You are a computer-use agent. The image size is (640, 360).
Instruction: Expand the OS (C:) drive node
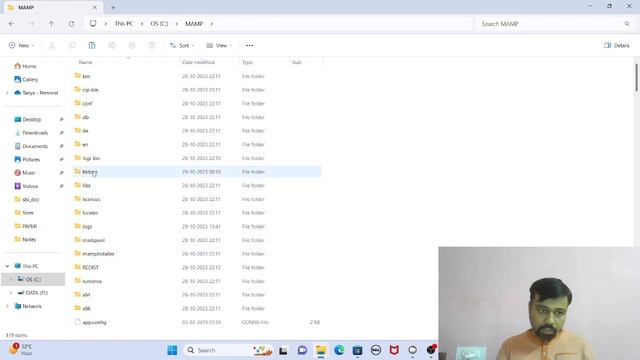pos(11,279)
